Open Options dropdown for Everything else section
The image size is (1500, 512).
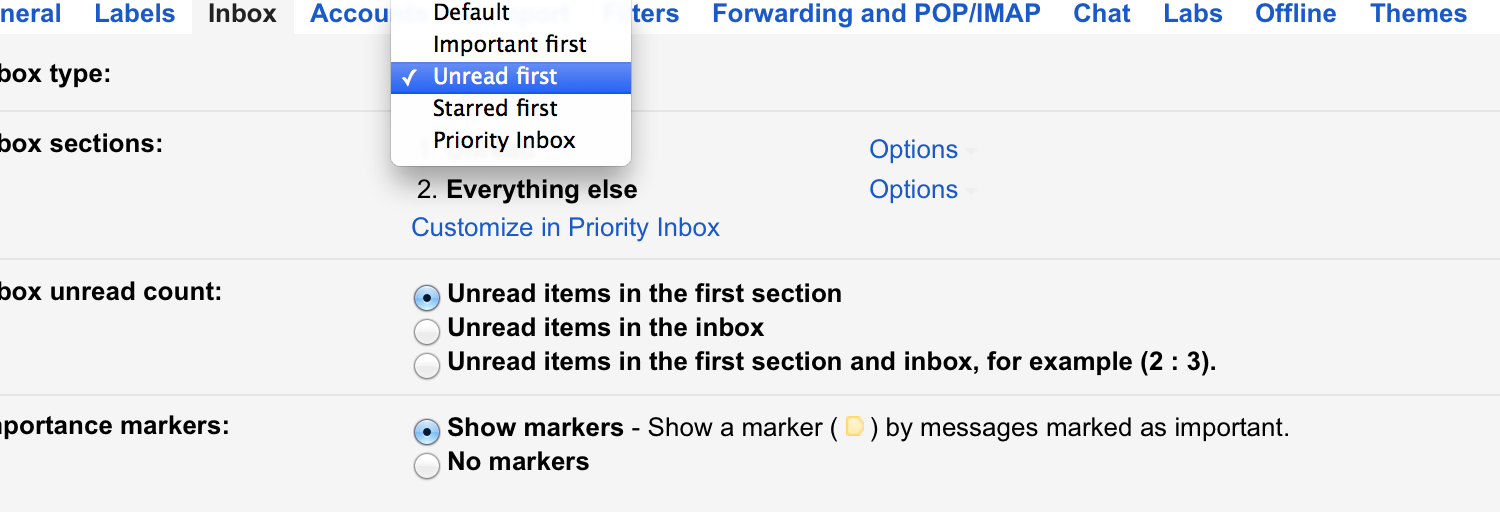click(914, 189)
